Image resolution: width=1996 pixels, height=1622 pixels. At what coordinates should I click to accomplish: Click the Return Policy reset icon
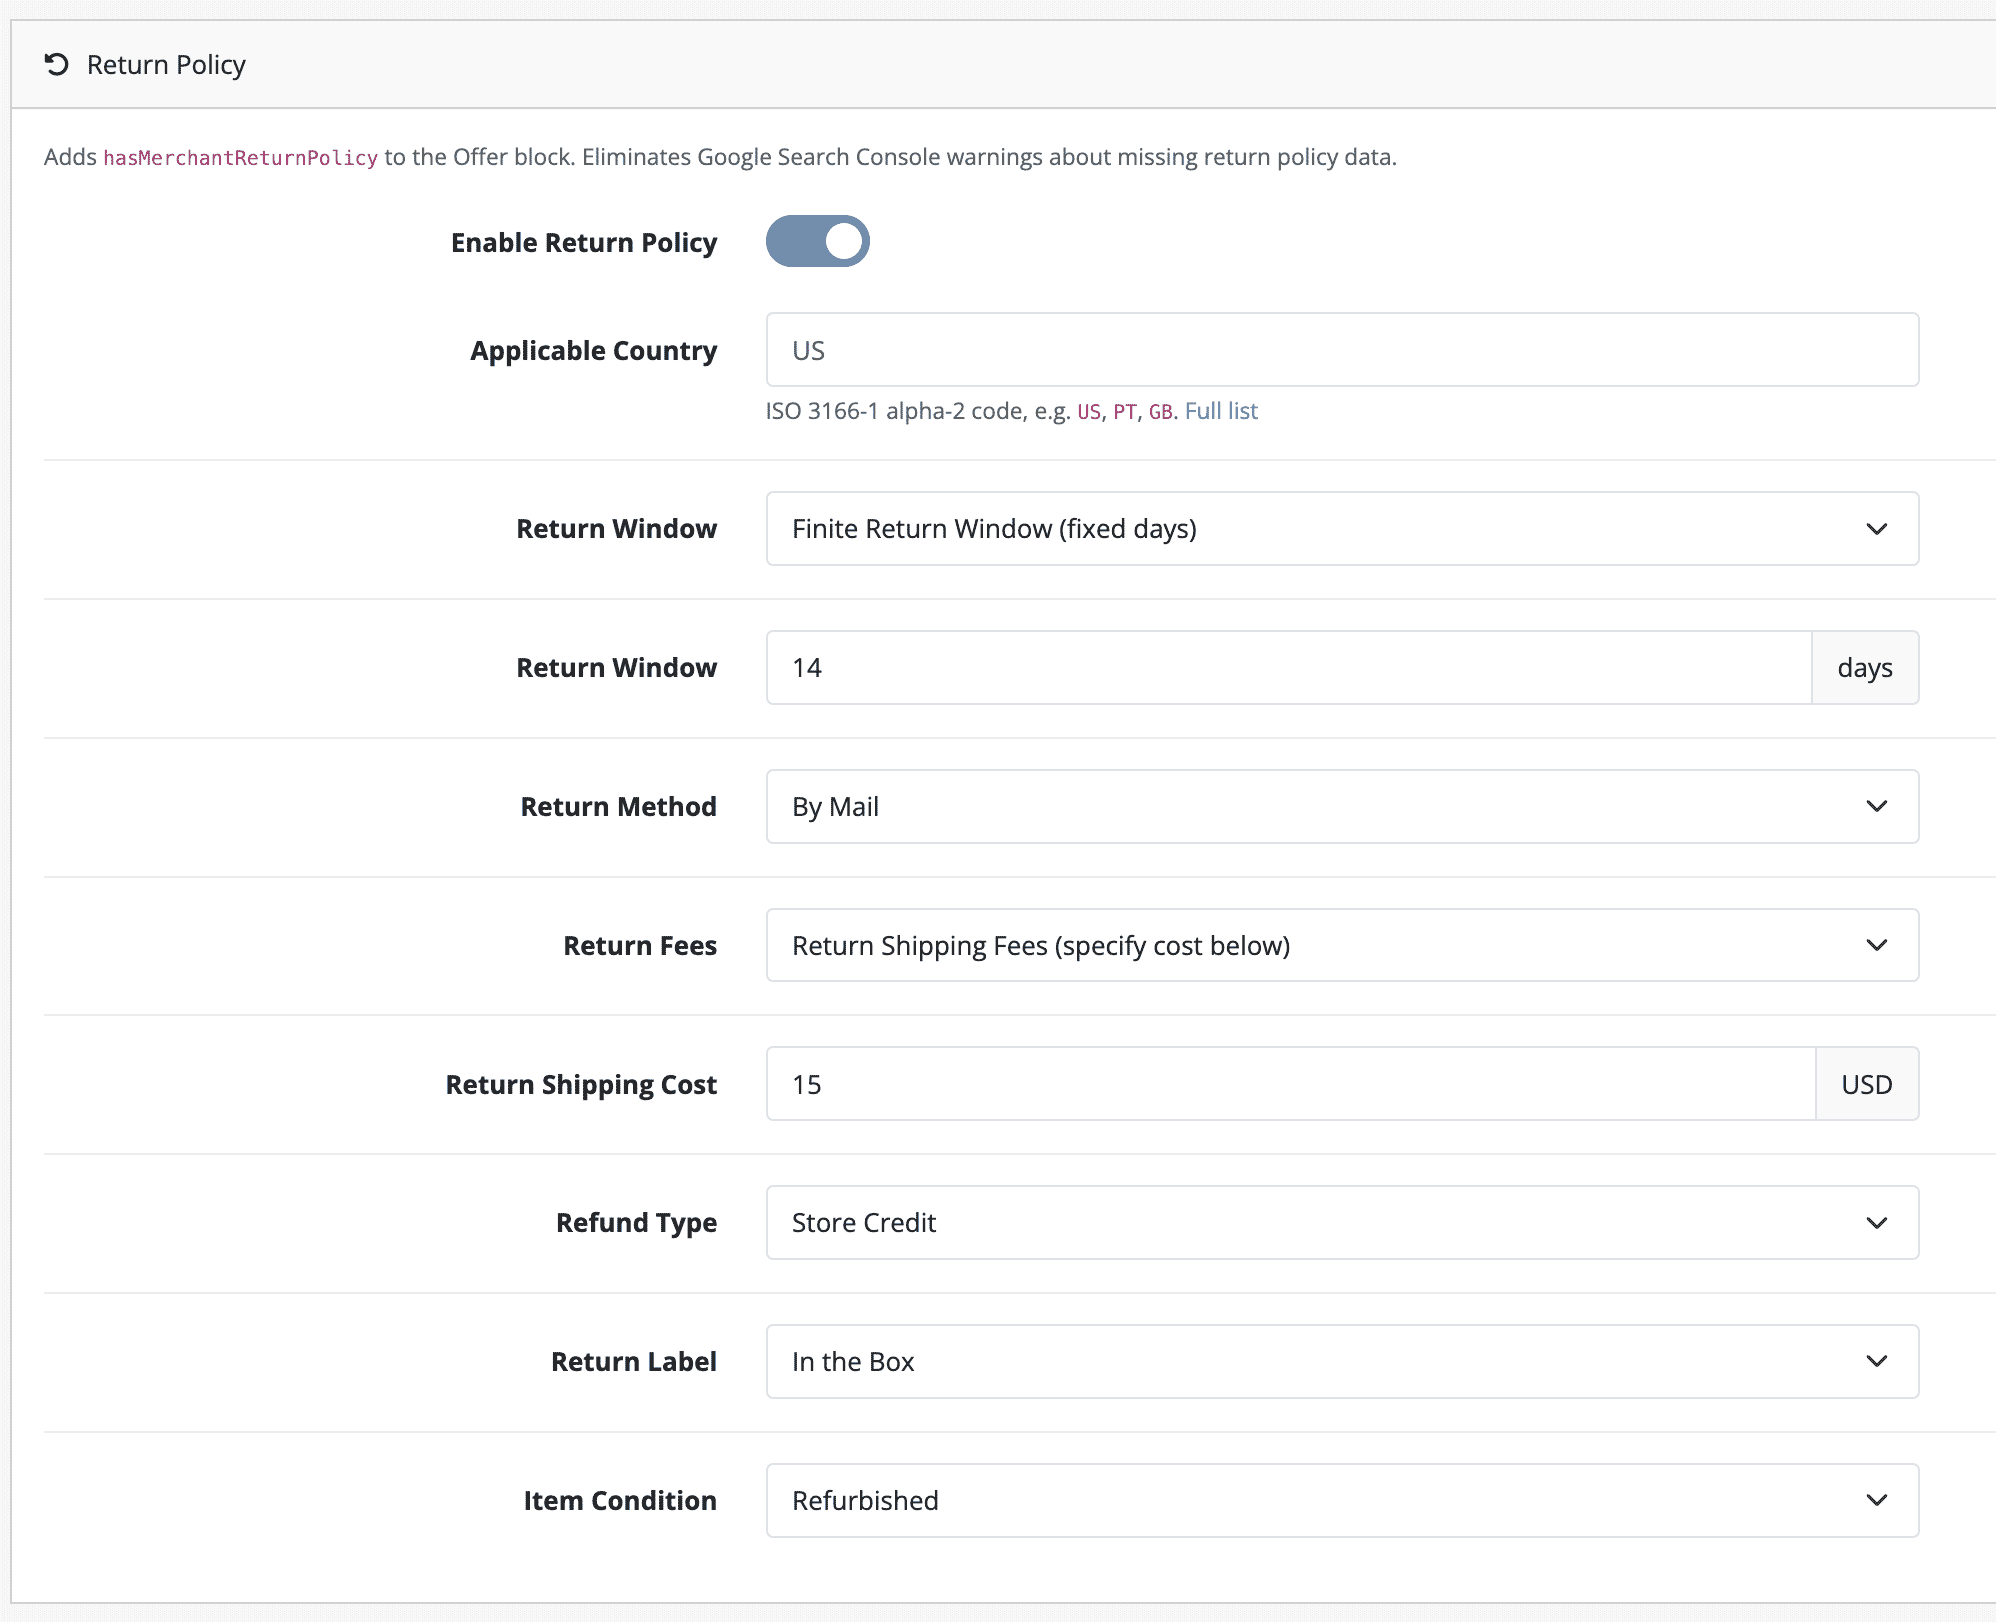pos(57,64)
